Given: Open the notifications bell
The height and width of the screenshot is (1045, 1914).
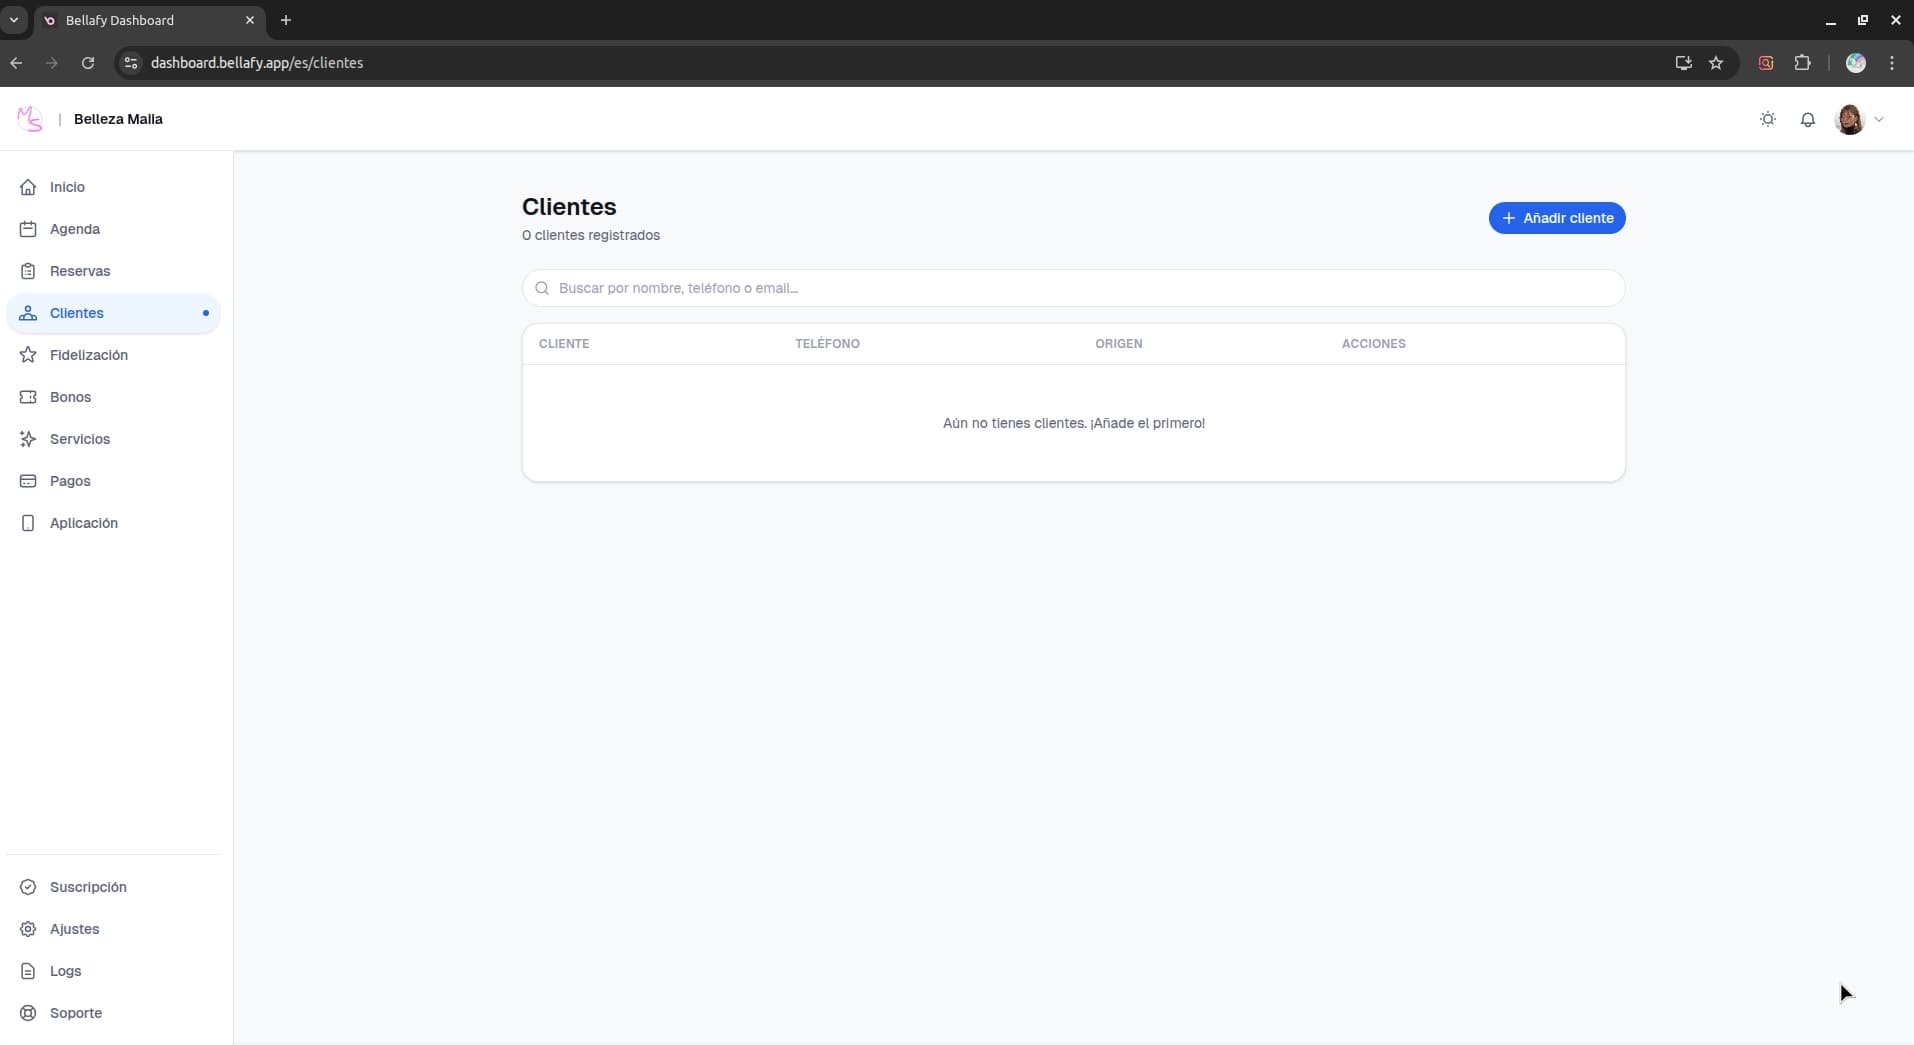Looking at the screenshot, I should [x=1808, y=119].
